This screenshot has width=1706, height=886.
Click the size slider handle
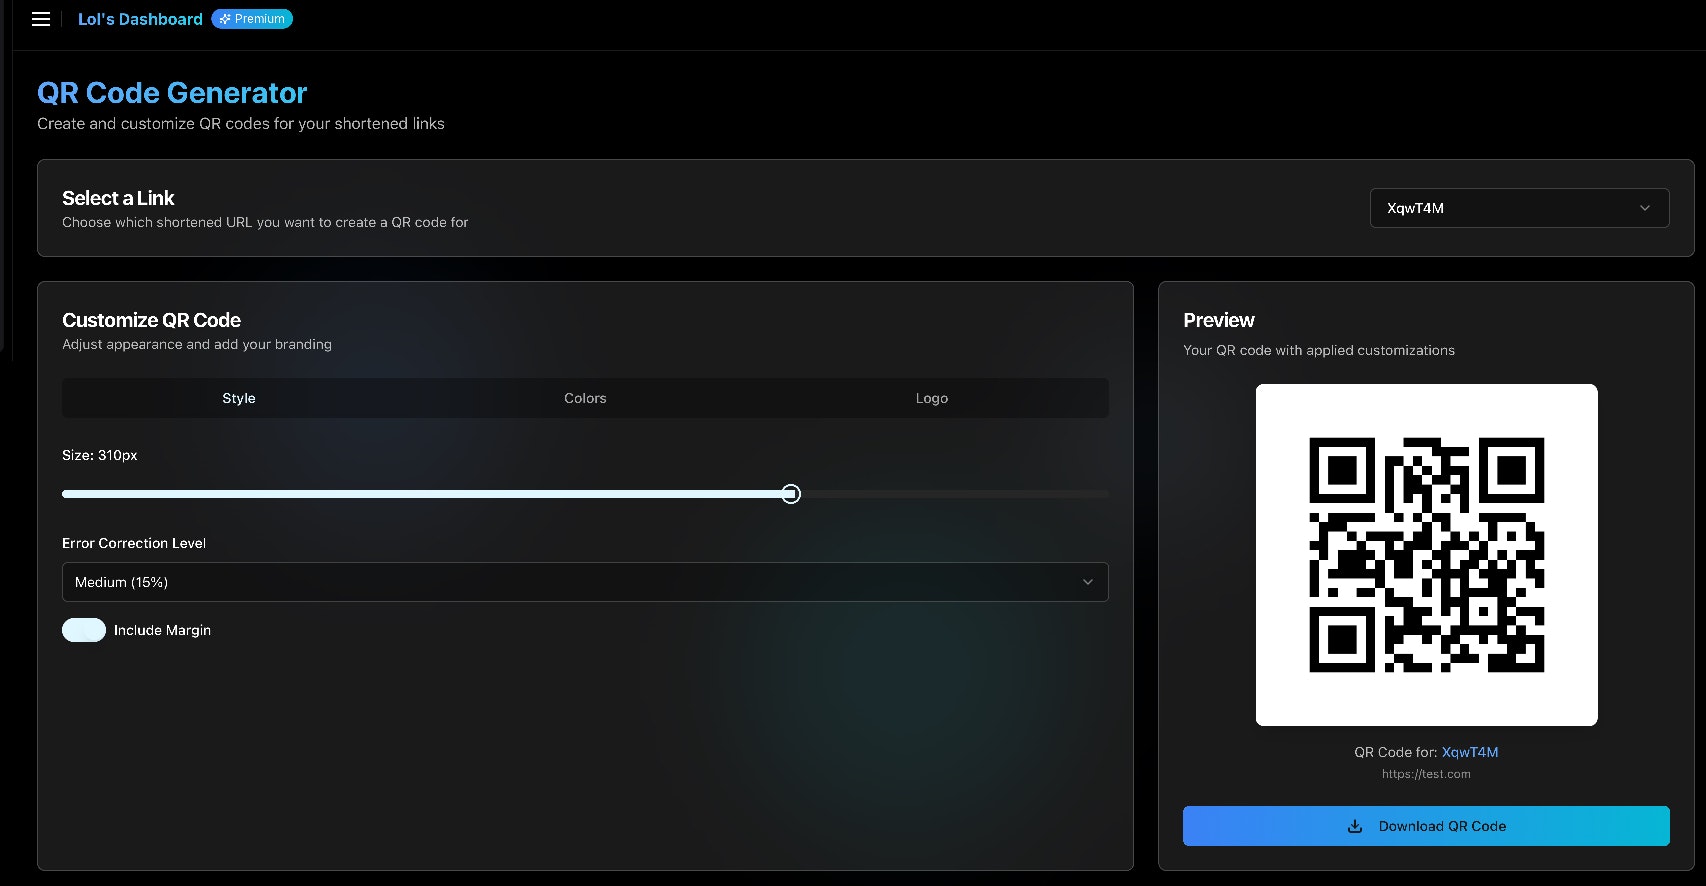(x=791, y=494)
